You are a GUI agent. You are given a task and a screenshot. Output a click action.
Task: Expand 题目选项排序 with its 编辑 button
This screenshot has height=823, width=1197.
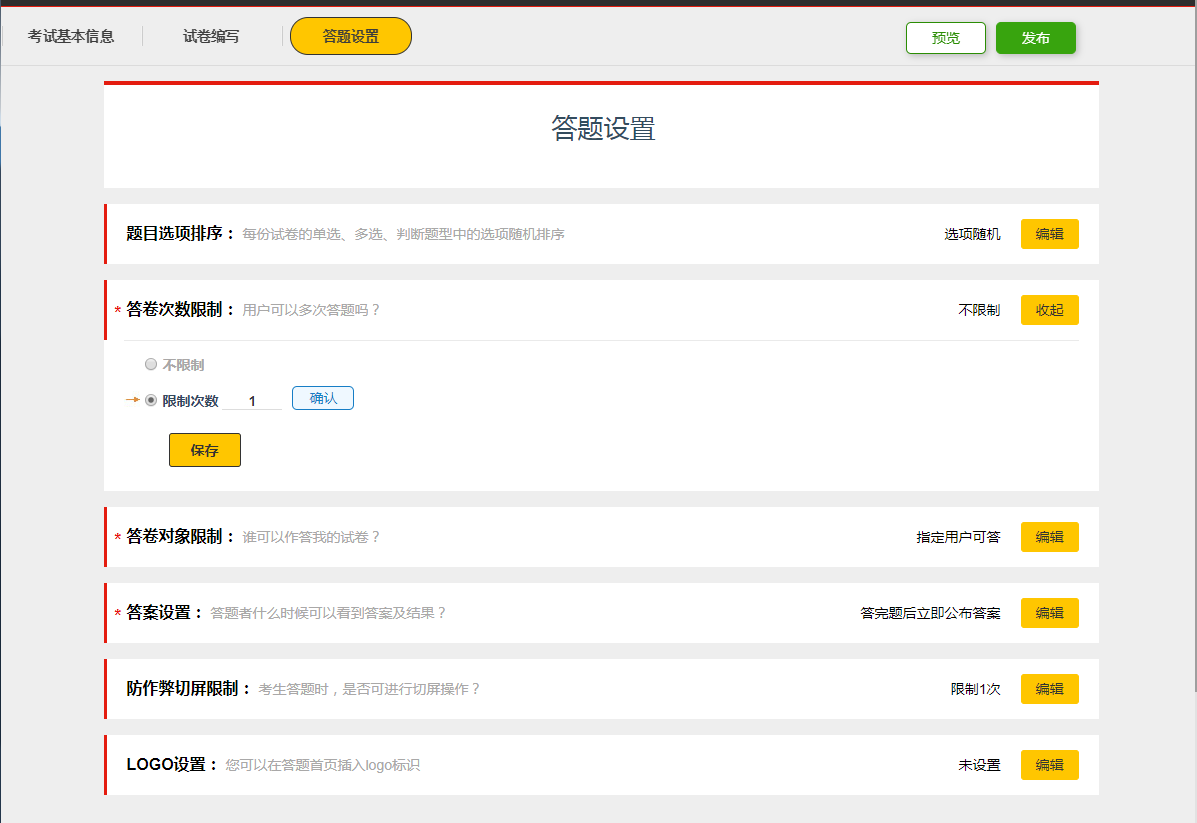click(1049, 234)
